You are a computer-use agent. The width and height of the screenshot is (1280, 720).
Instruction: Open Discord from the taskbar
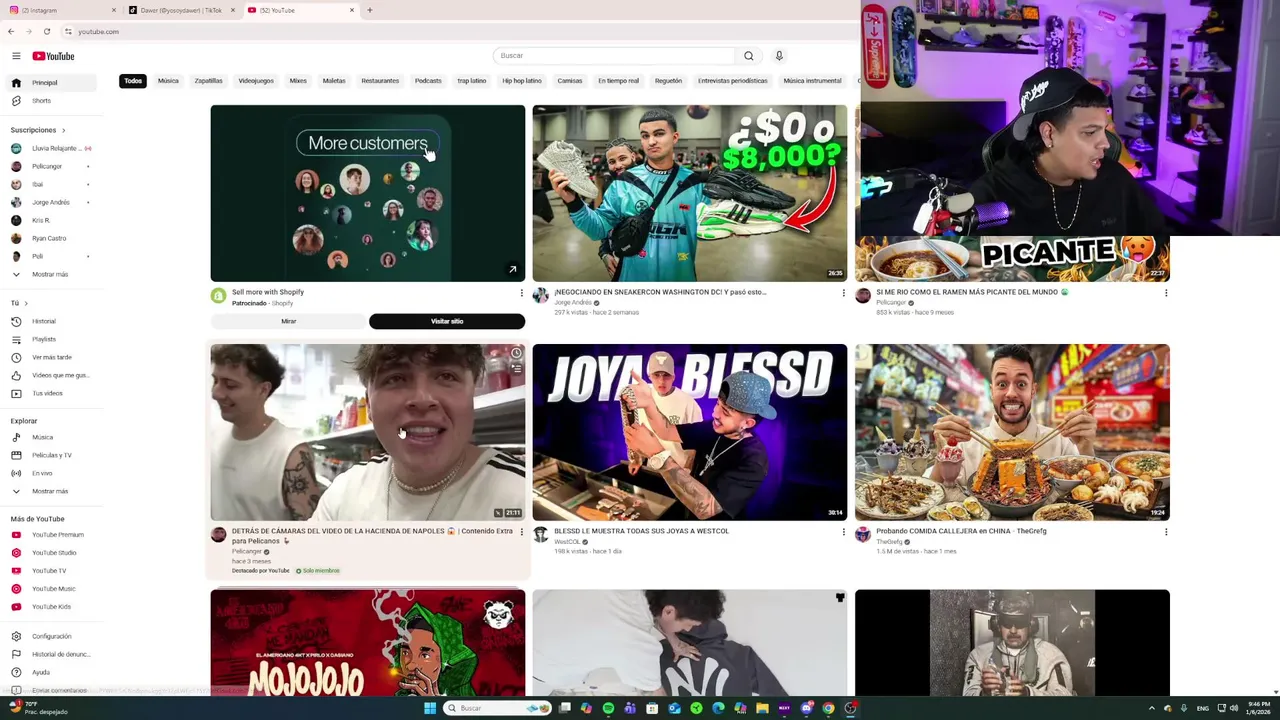806,708
